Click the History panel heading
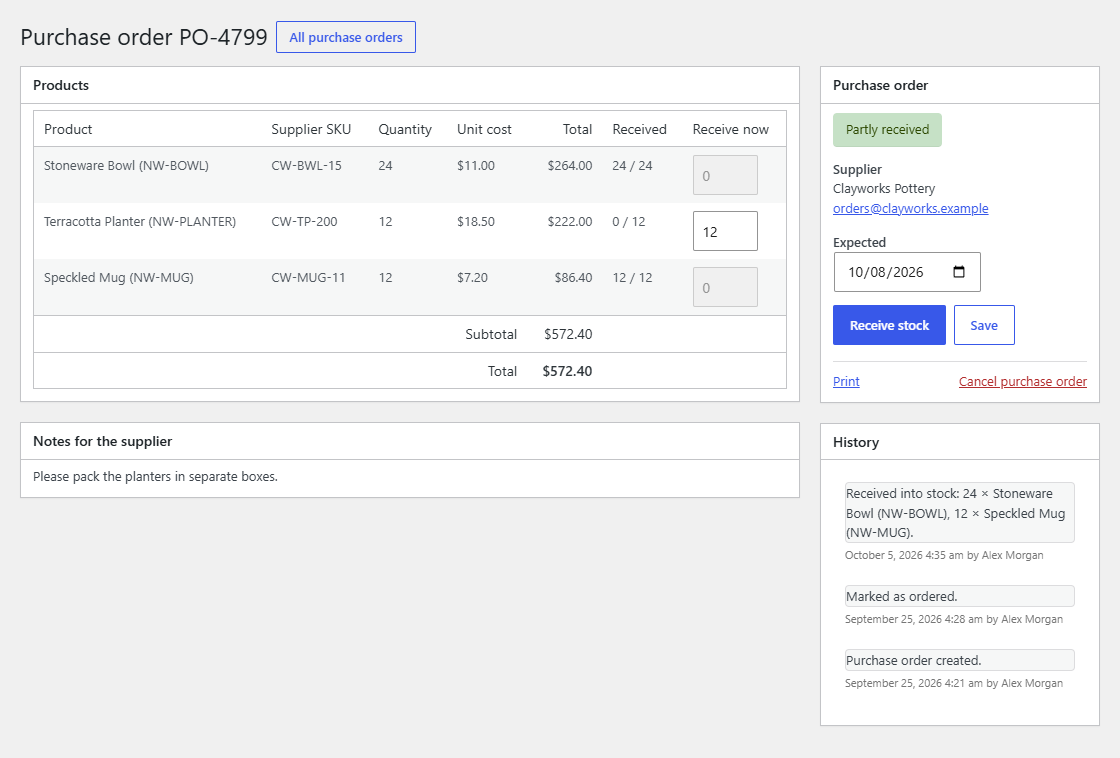1120x758 pixels. click(x=856, y=442)
